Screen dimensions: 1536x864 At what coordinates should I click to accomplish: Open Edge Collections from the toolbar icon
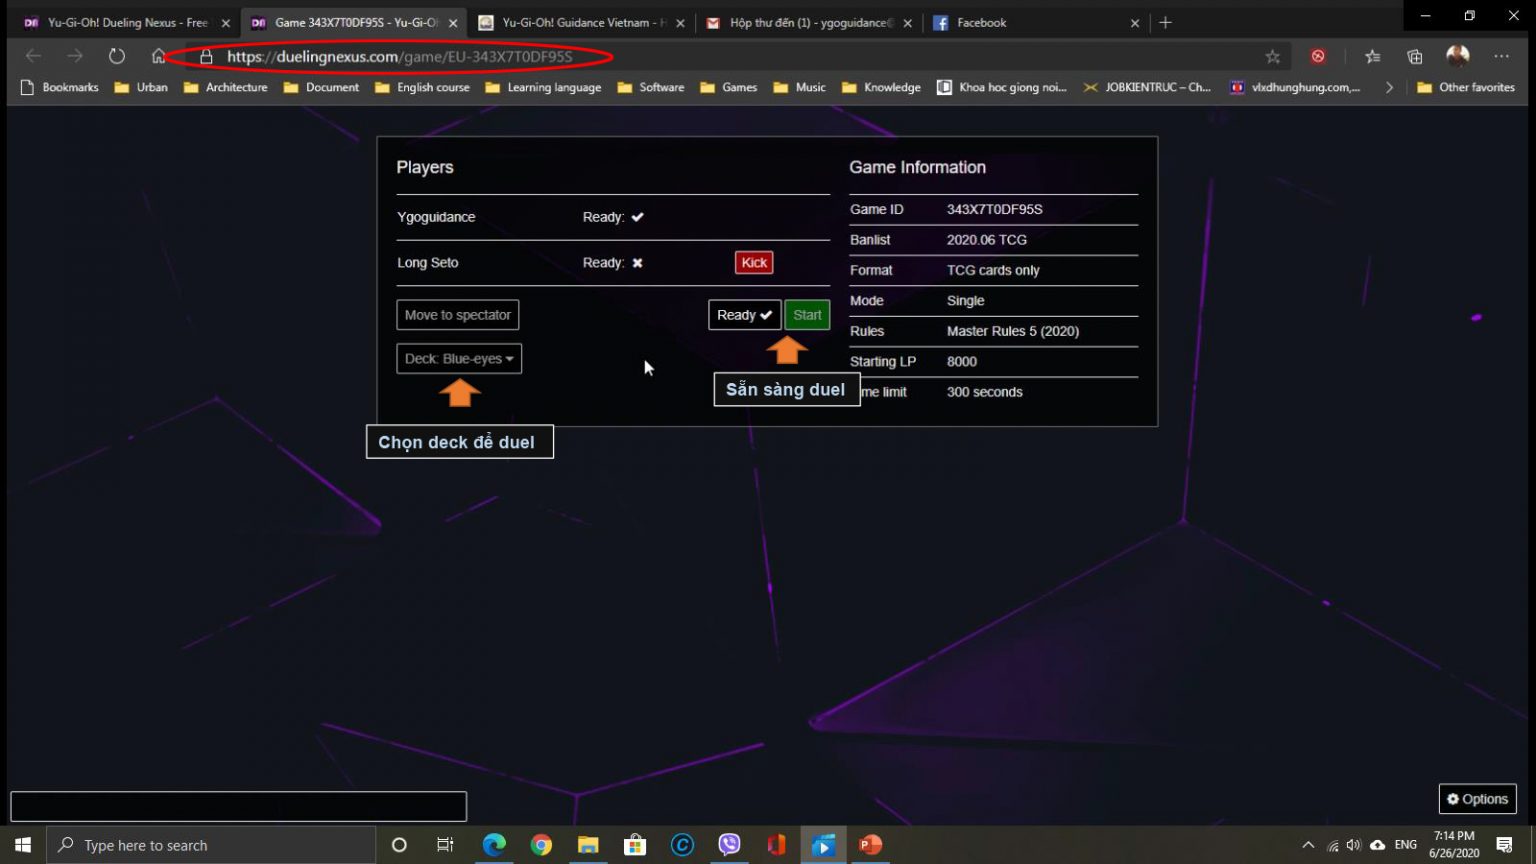1414,56
